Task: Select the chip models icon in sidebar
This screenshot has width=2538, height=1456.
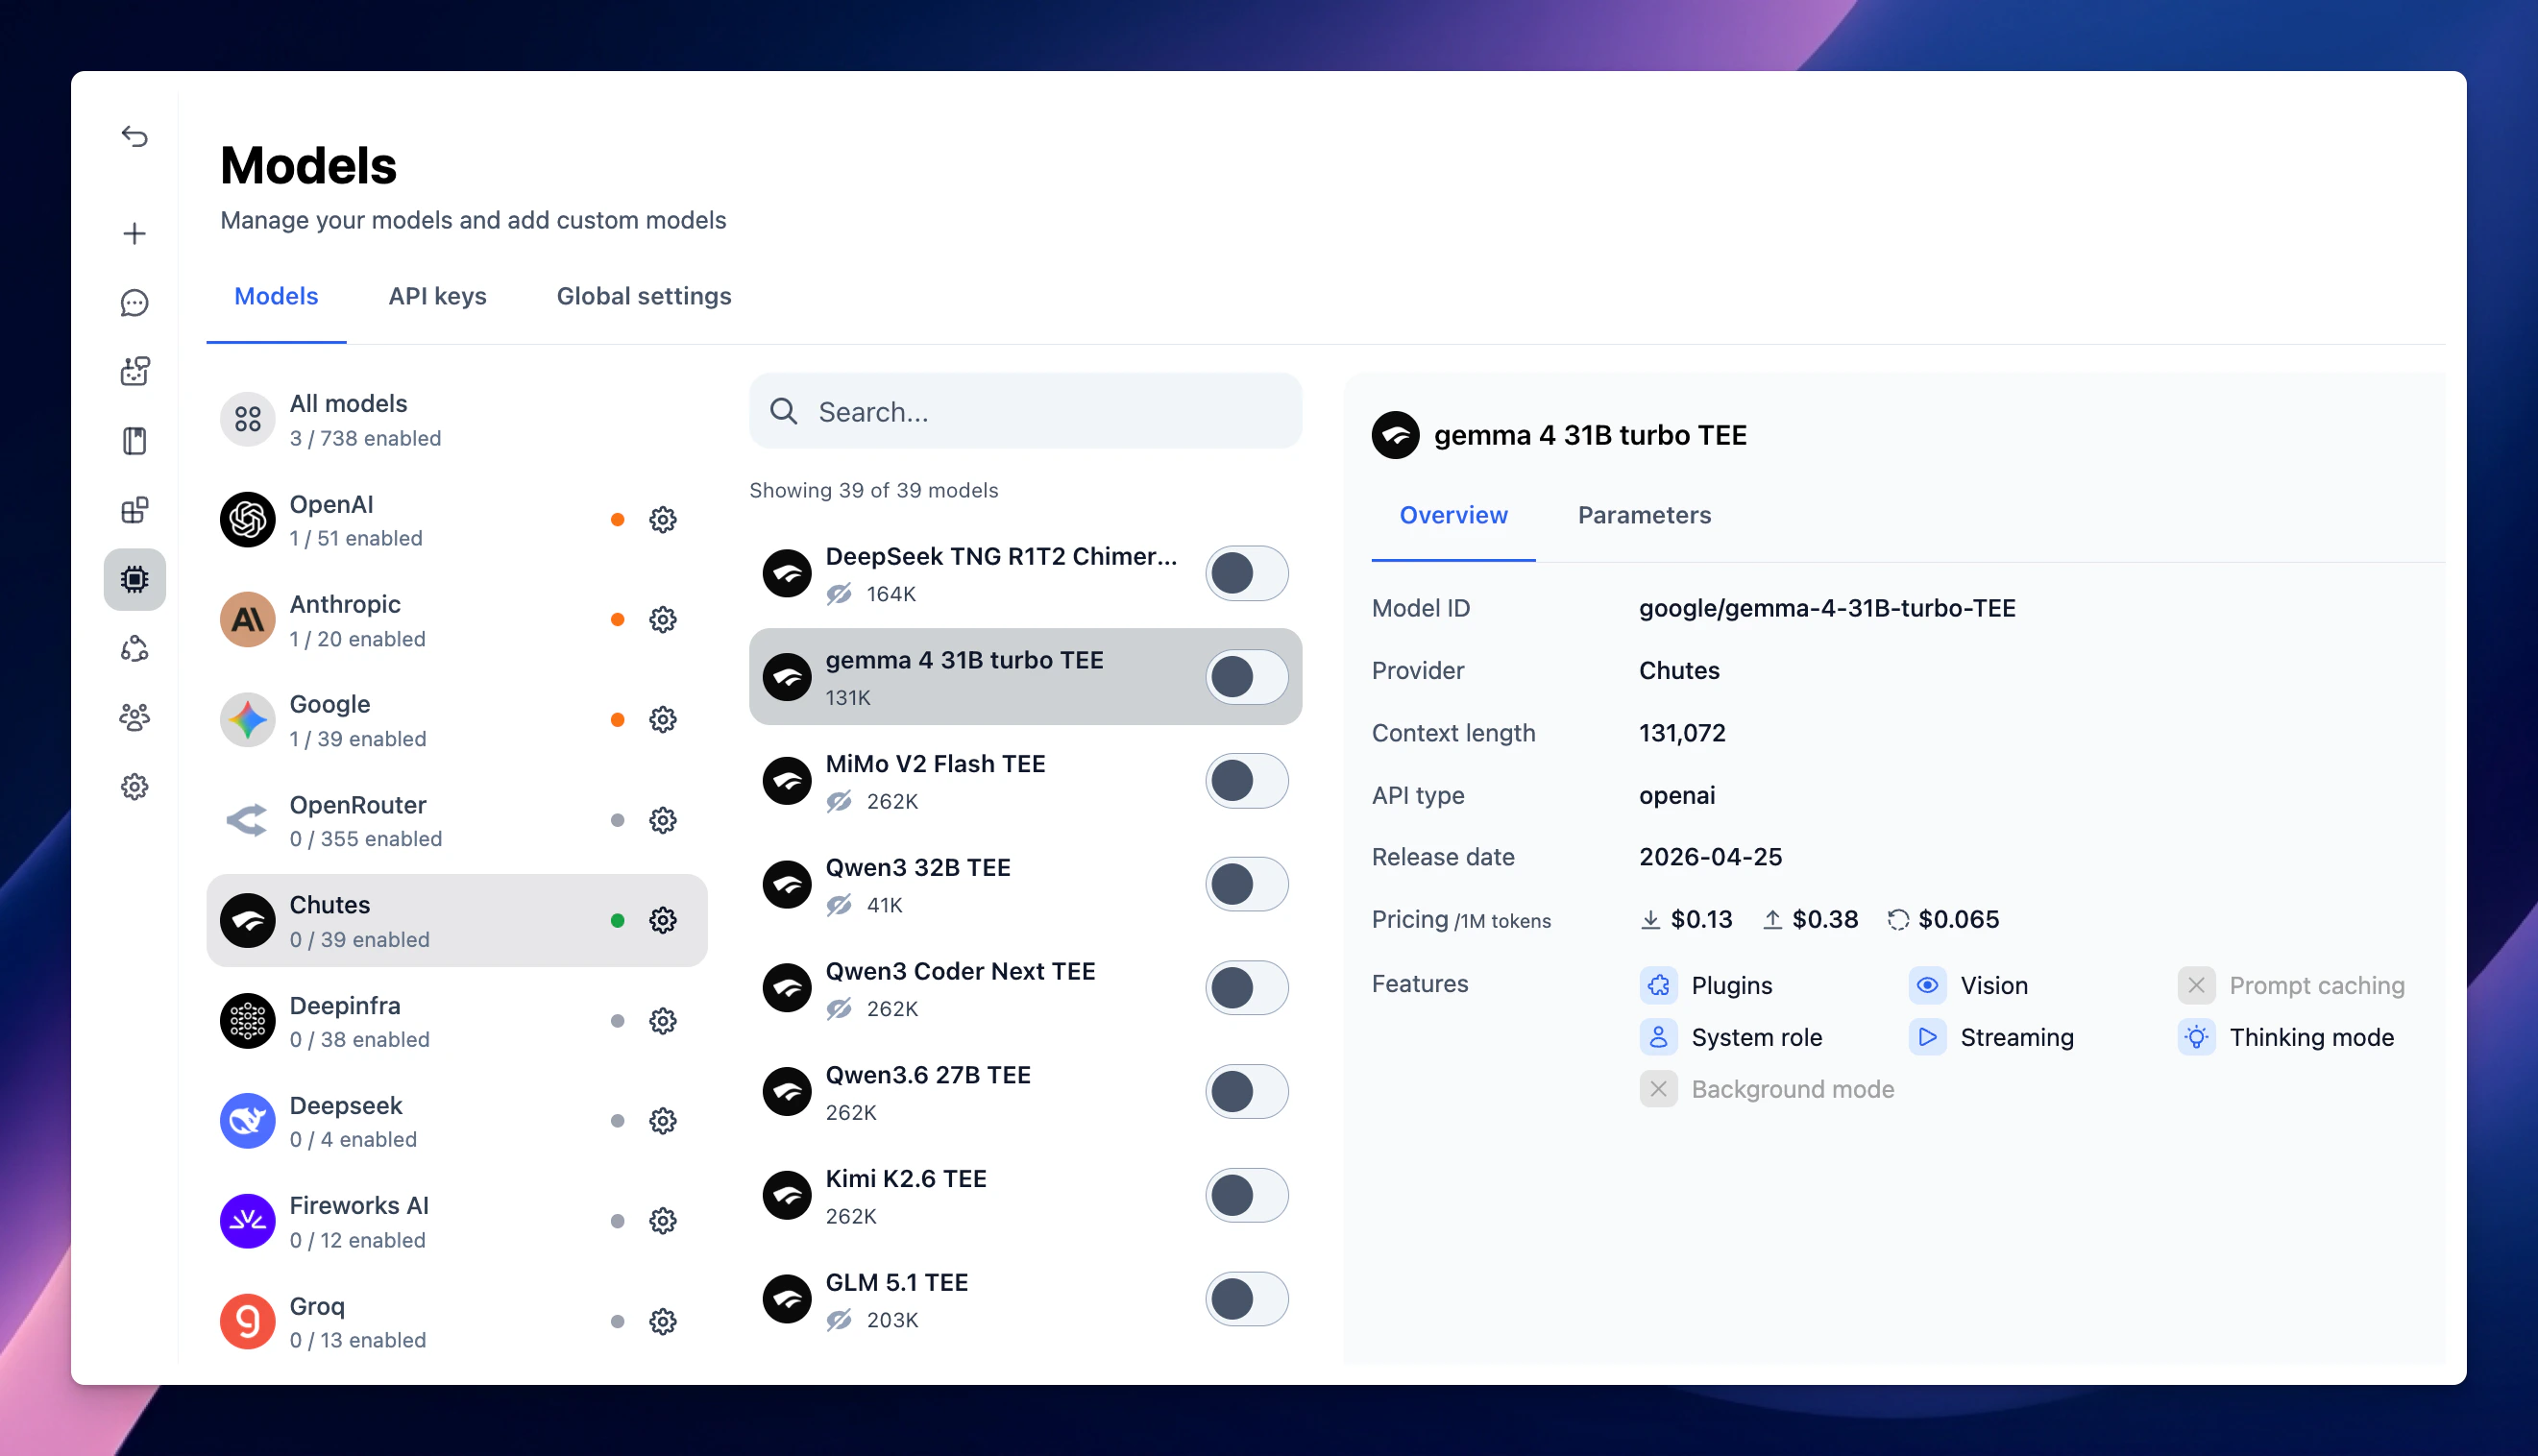Action: (135, 579)
